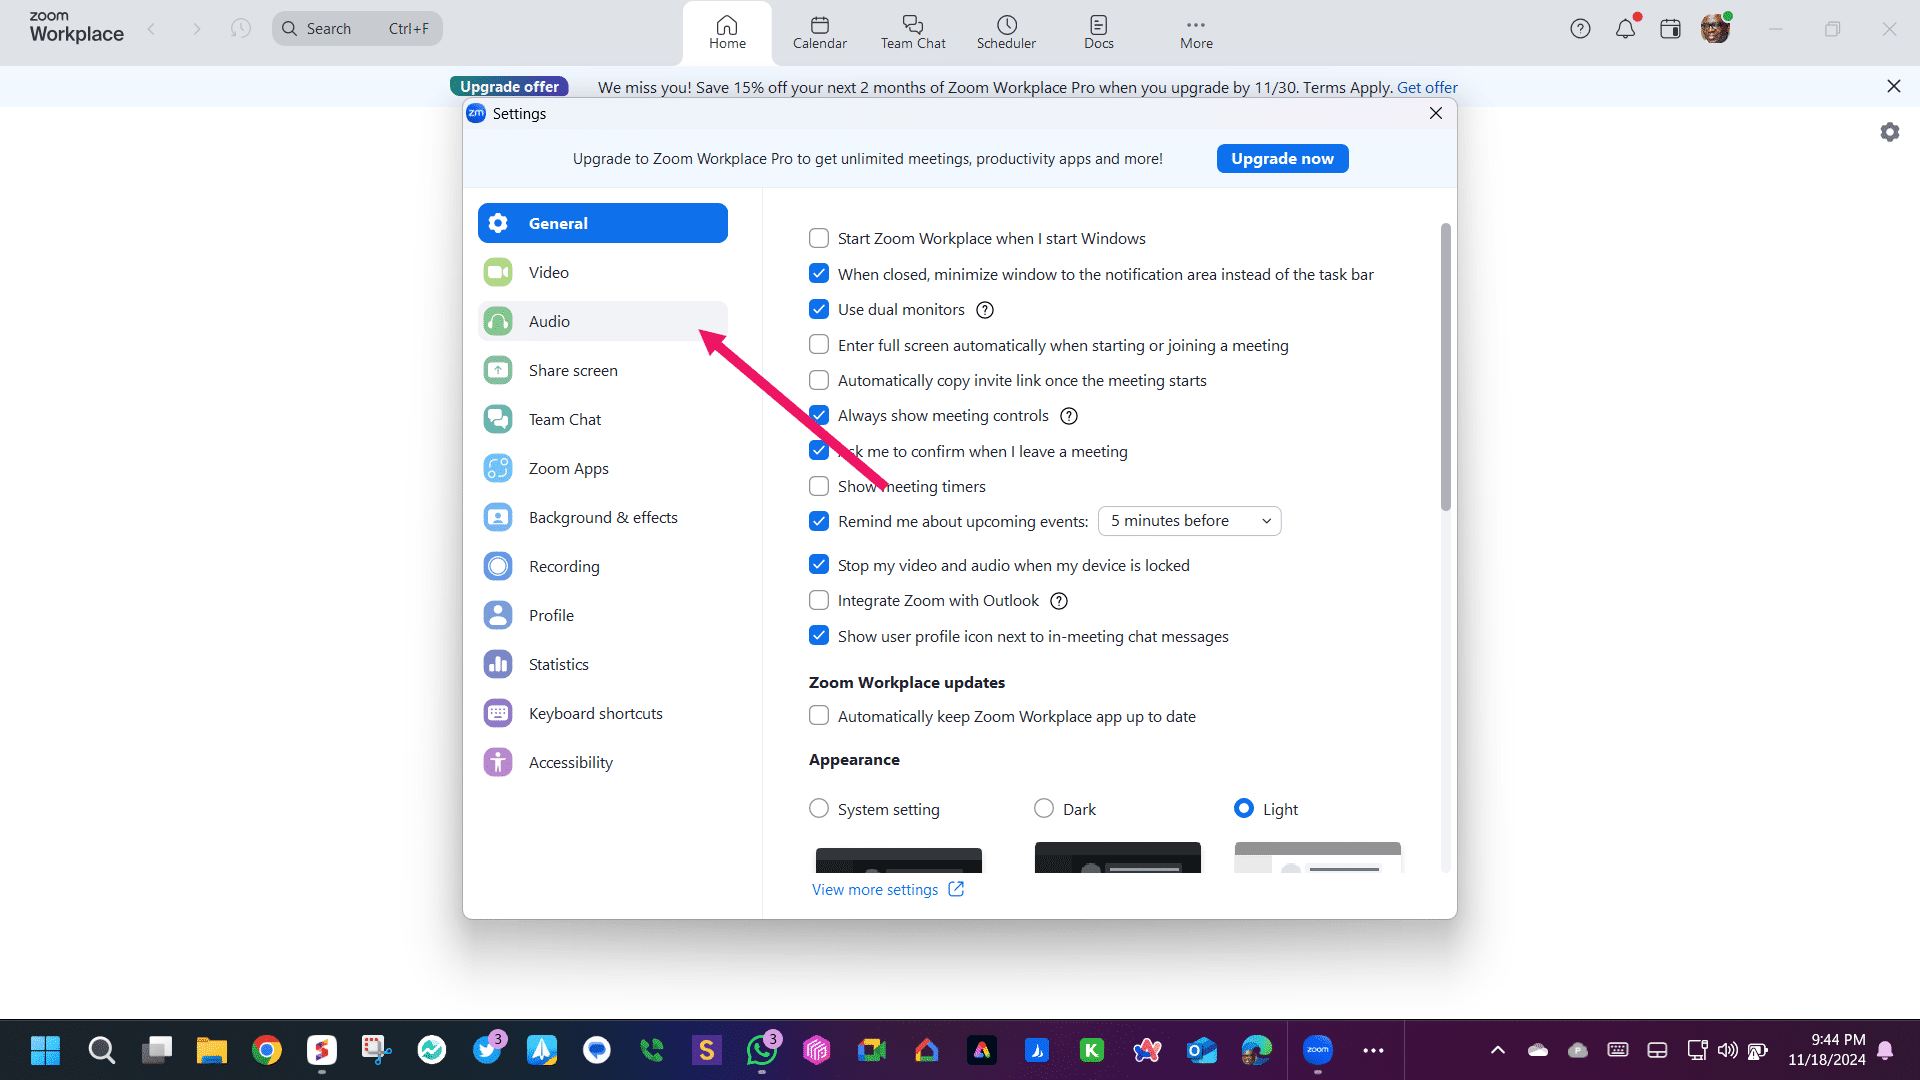This screenshot has width=1920, height=1080.
Task: Uncheck Remind me about upcoming events
Action: [819, 521]
